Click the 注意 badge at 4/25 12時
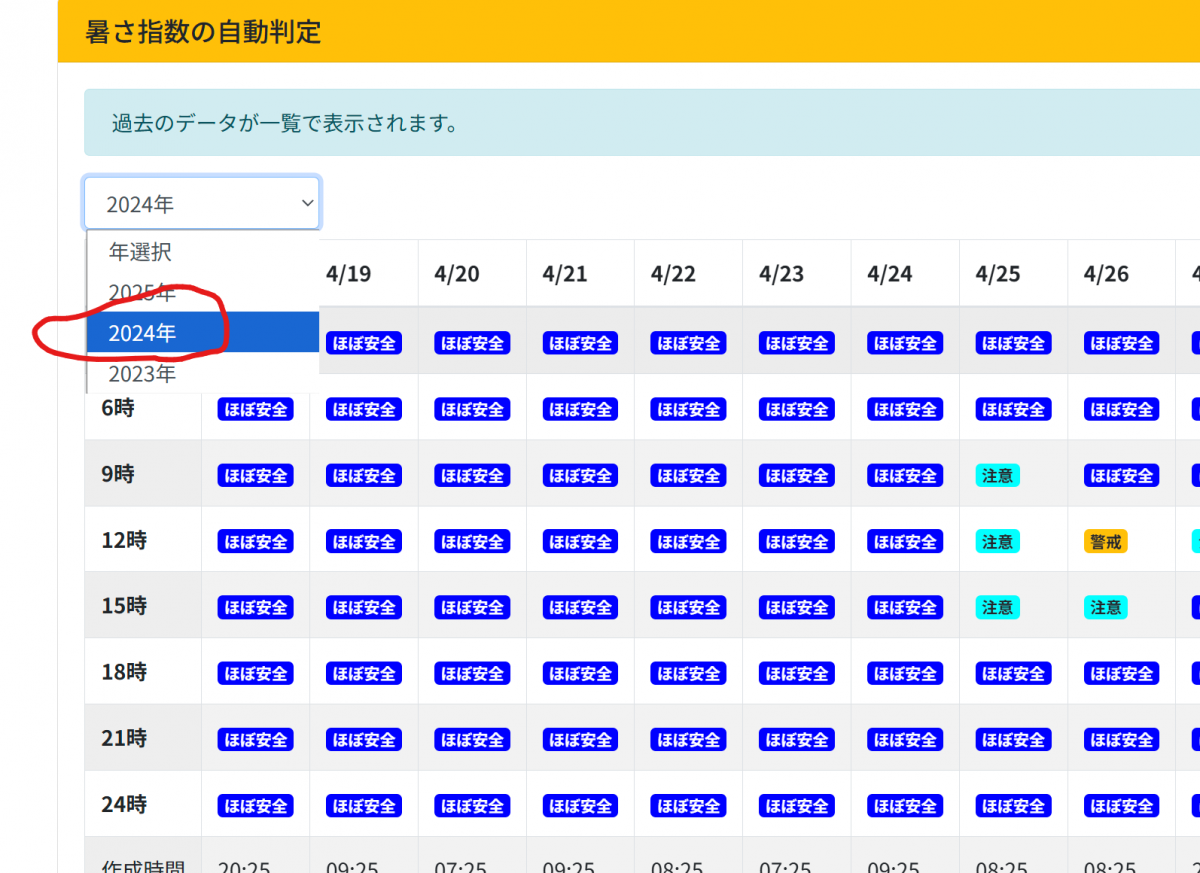 pos(997,541)
